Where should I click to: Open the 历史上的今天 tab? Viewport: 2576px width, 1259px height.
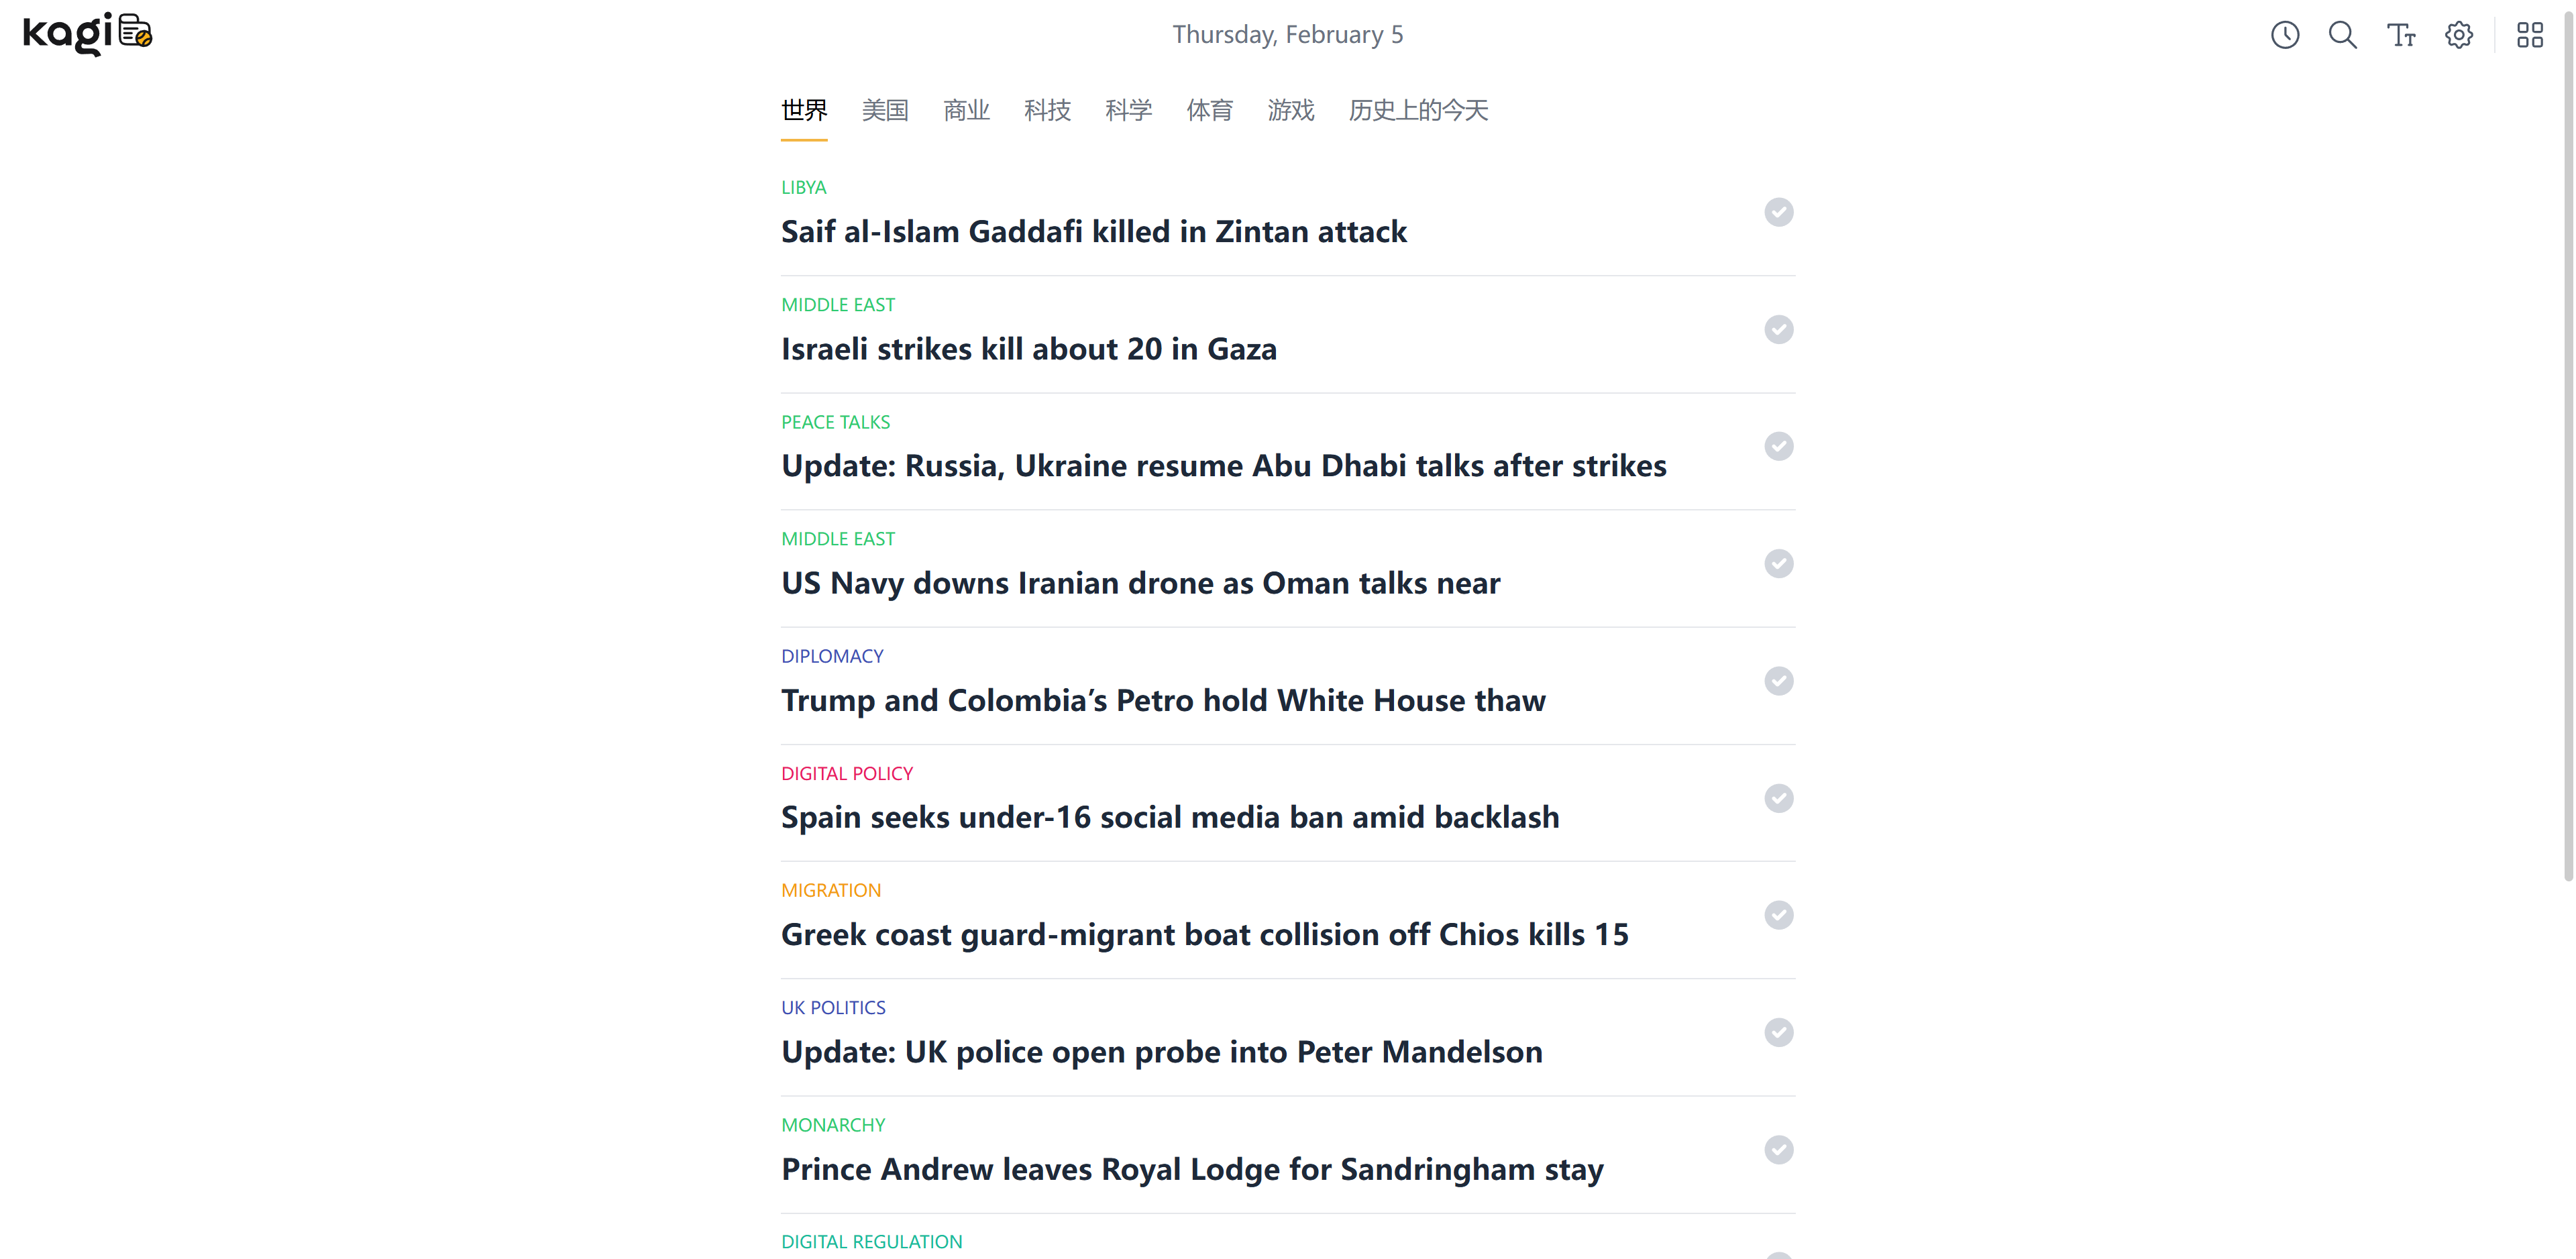pos(1417,110)
